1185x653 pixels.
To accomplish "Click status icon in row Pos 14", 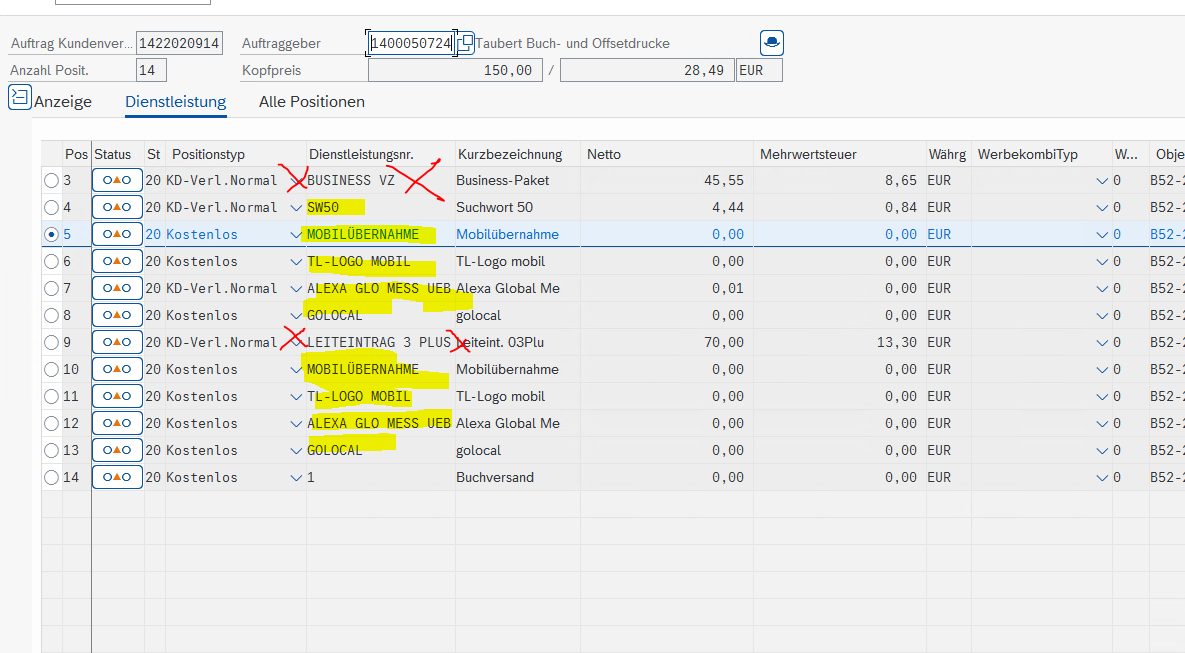I will 117,477.
